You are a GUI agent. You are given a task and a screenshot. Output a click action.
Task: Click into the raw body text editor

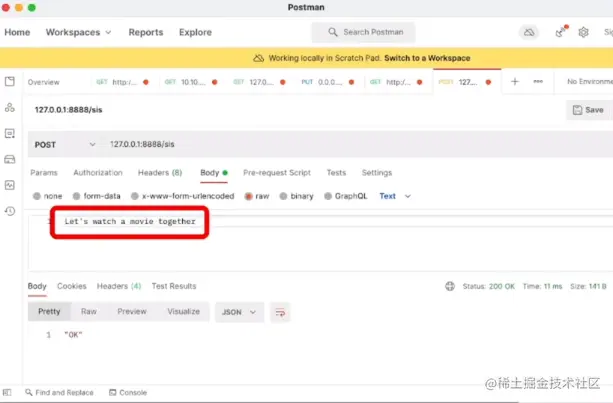[321, 242]
